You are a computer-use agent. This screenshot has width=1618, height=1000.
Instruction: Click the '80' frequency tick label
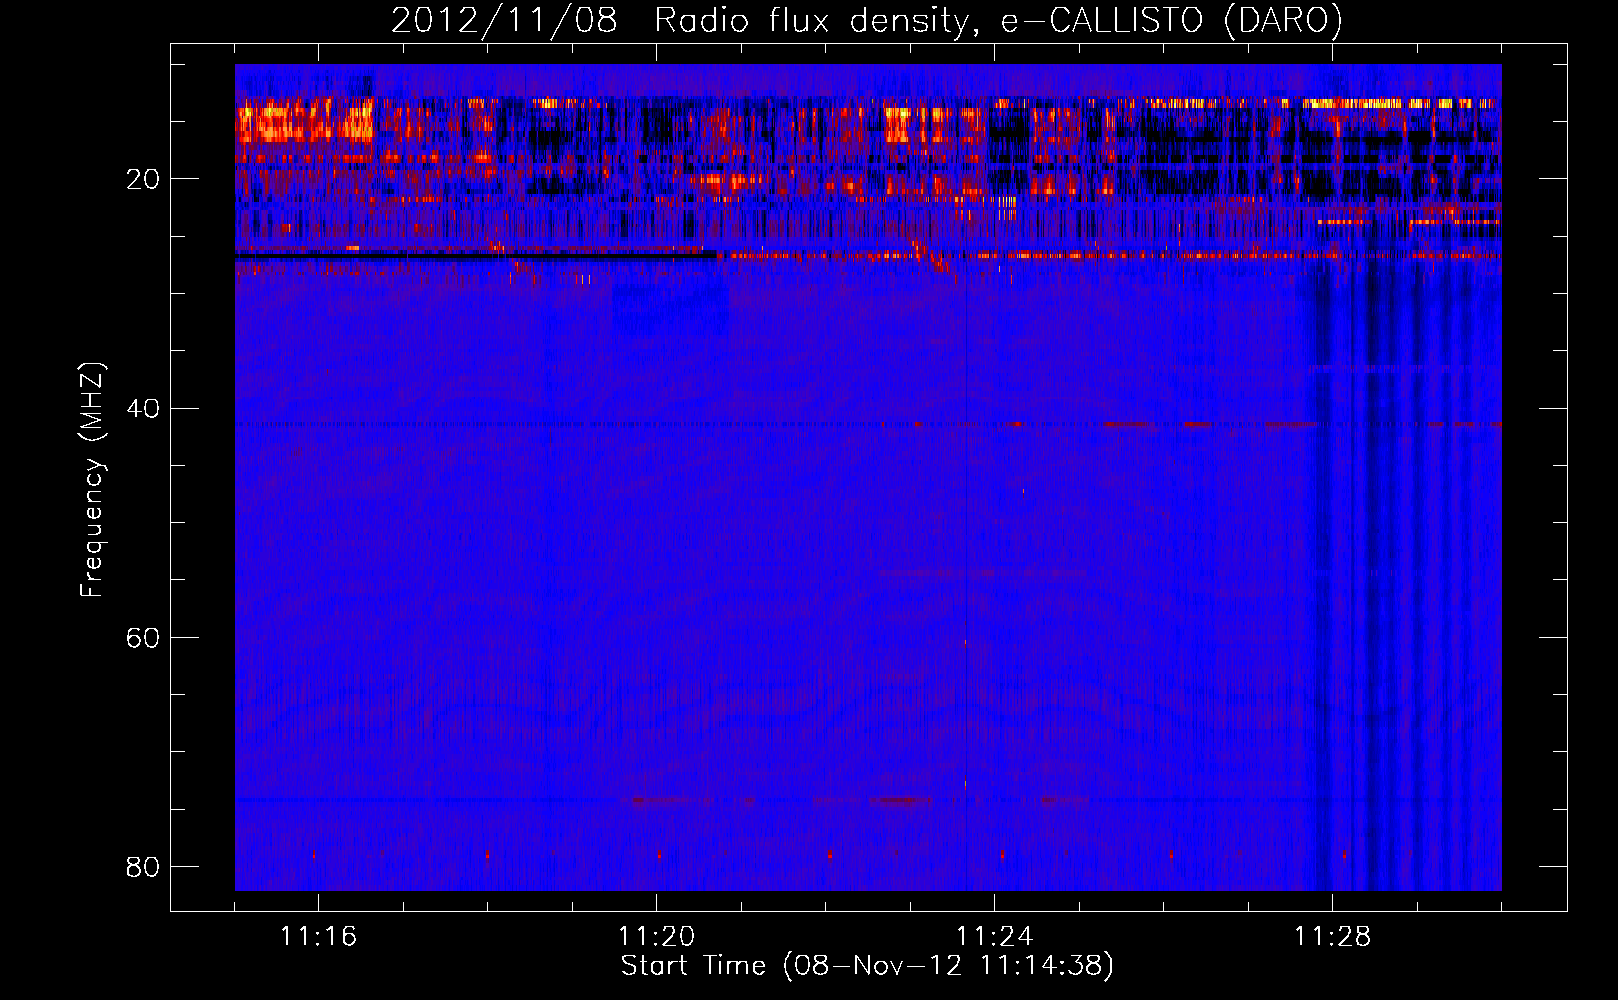click(x=143, y=866)
